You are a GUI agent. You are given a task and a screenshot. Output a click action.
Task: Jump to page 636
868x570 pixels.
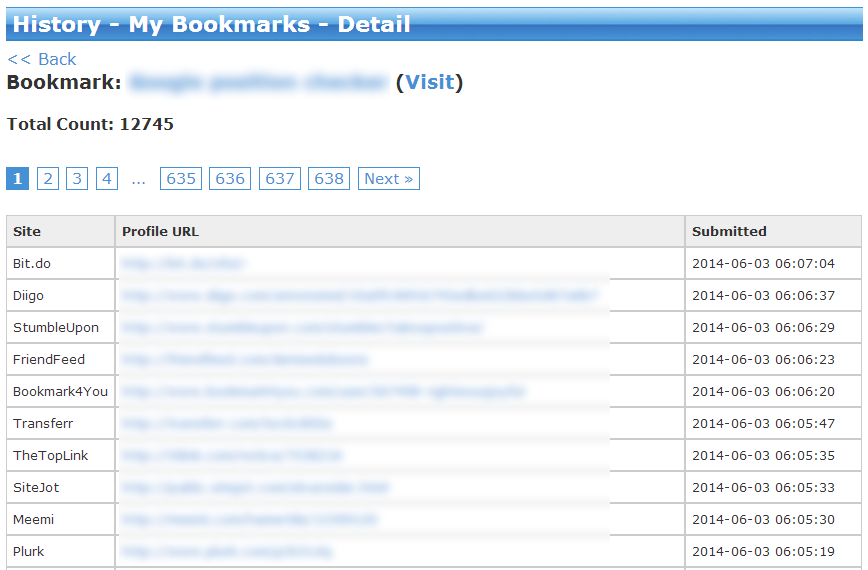pos(230,179)
